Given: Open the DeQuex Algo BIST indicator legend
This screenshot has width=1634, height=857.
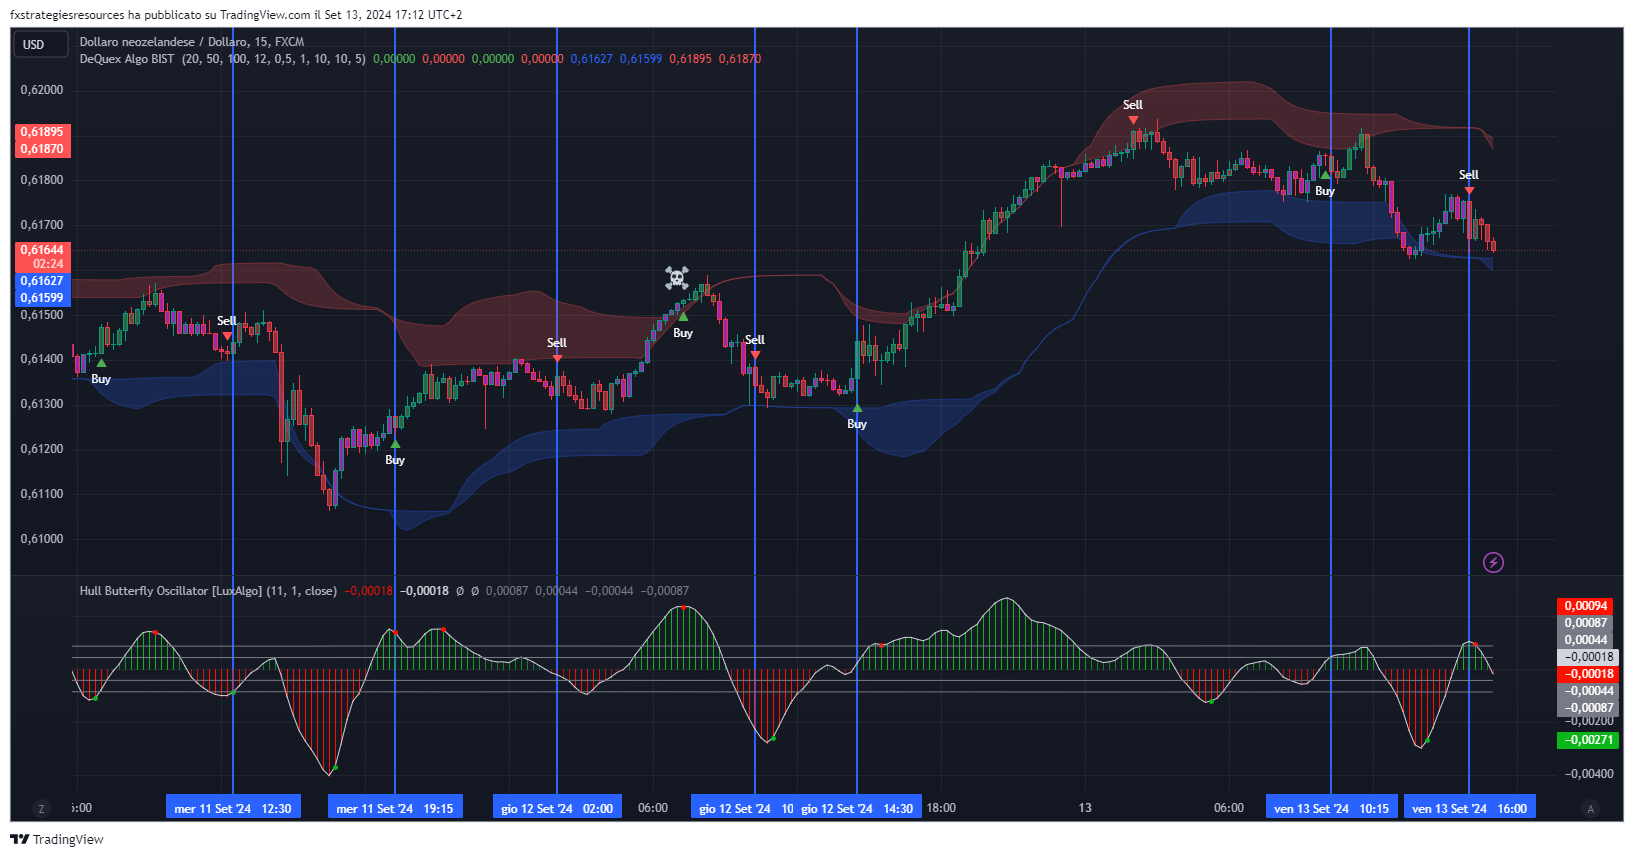Looking at the screenshot, I should tap(127, 59).
